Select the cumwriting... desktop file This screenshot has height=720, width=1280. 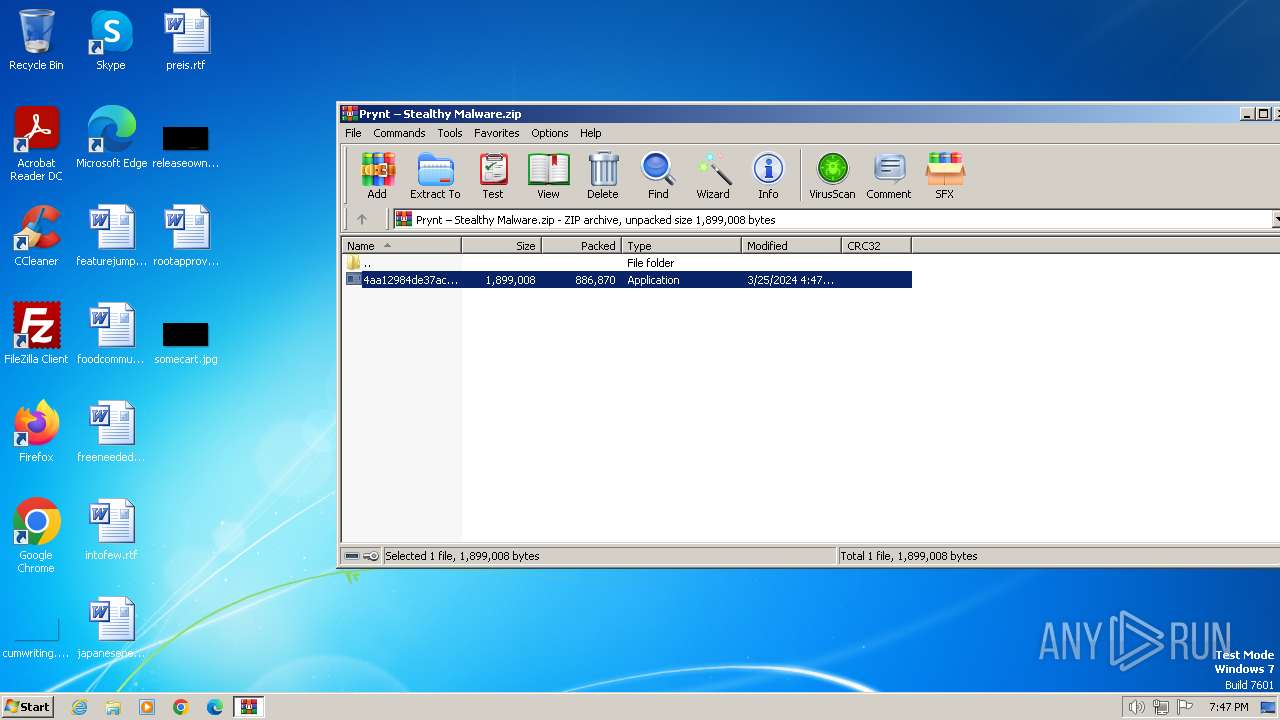pyautogui.click(x=36, y=639)
